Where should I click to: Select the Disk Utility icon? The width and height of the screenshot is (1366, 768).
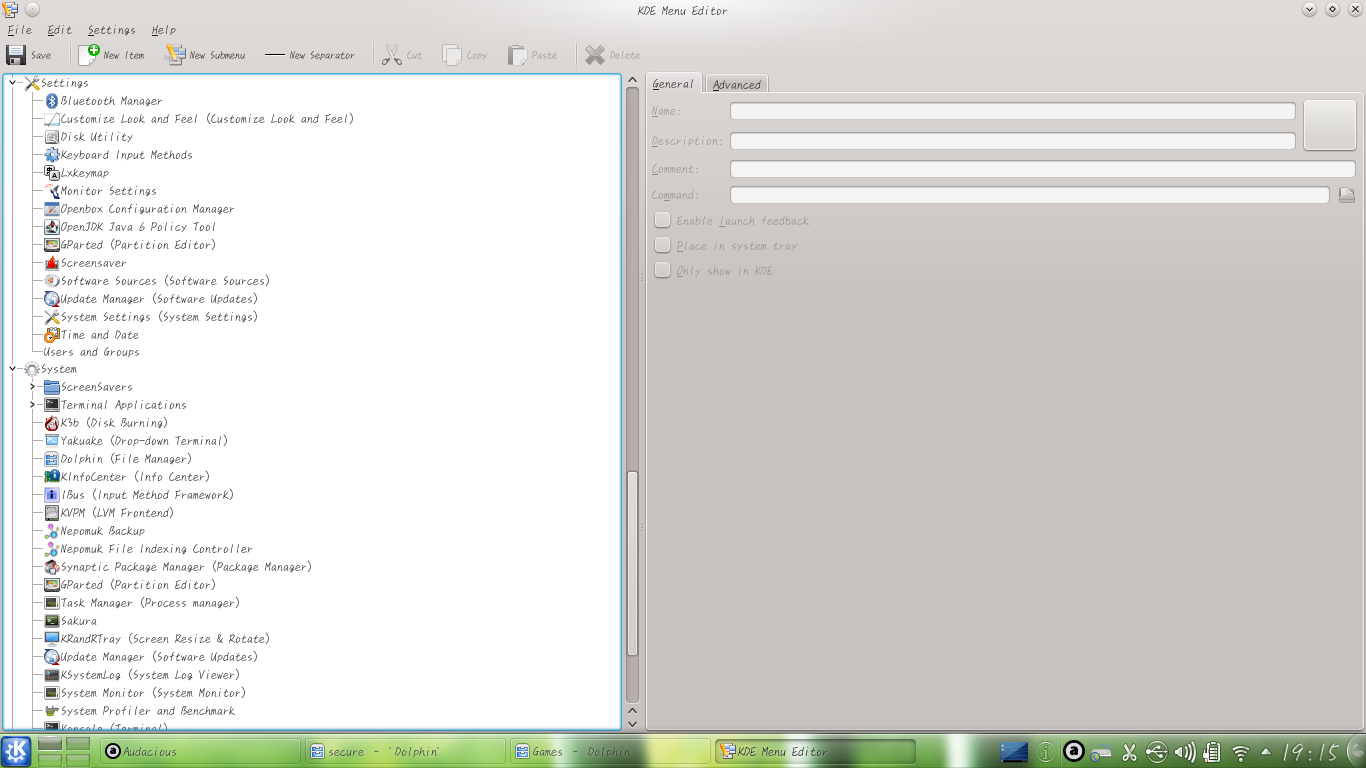52,137
